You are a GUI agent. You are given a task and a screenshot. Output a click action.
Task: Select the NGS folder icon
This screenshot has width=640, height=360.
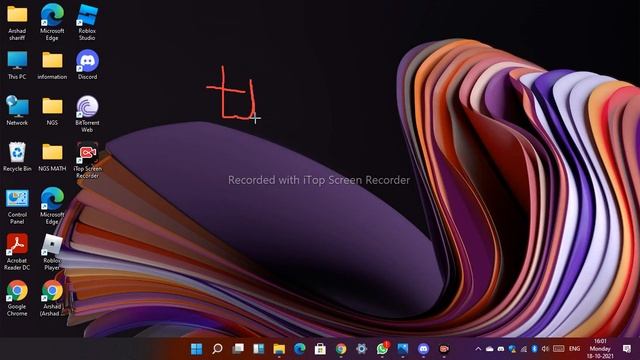click(x=52, y=111)
